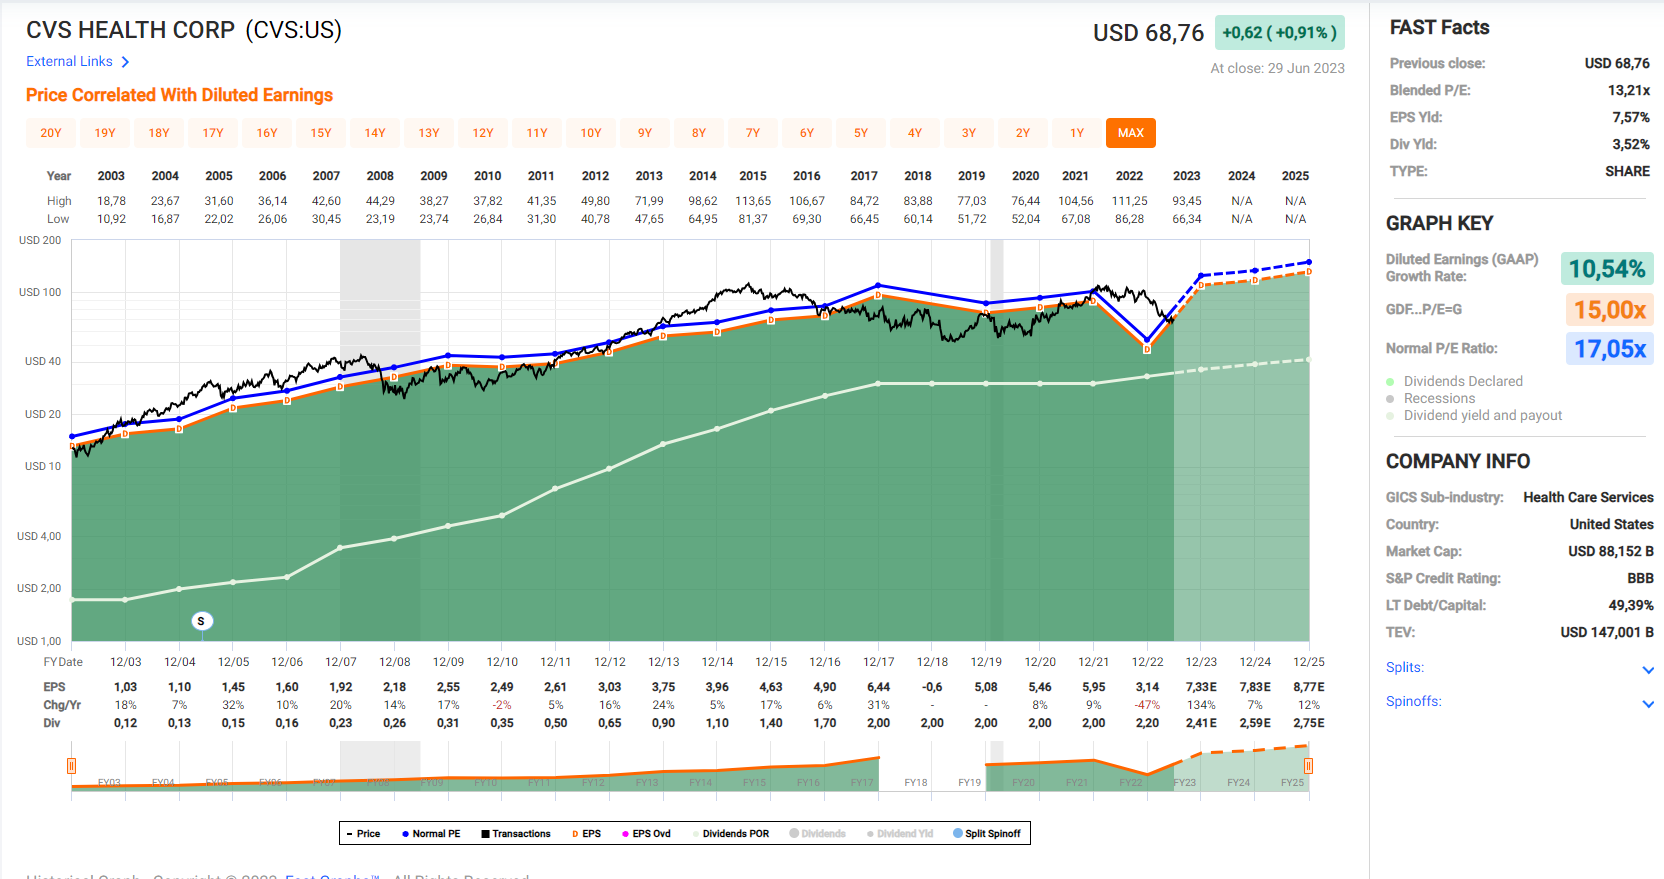
Task: Click the left handle of range slider
Action: pyautogui.click(x=72, y=766)
